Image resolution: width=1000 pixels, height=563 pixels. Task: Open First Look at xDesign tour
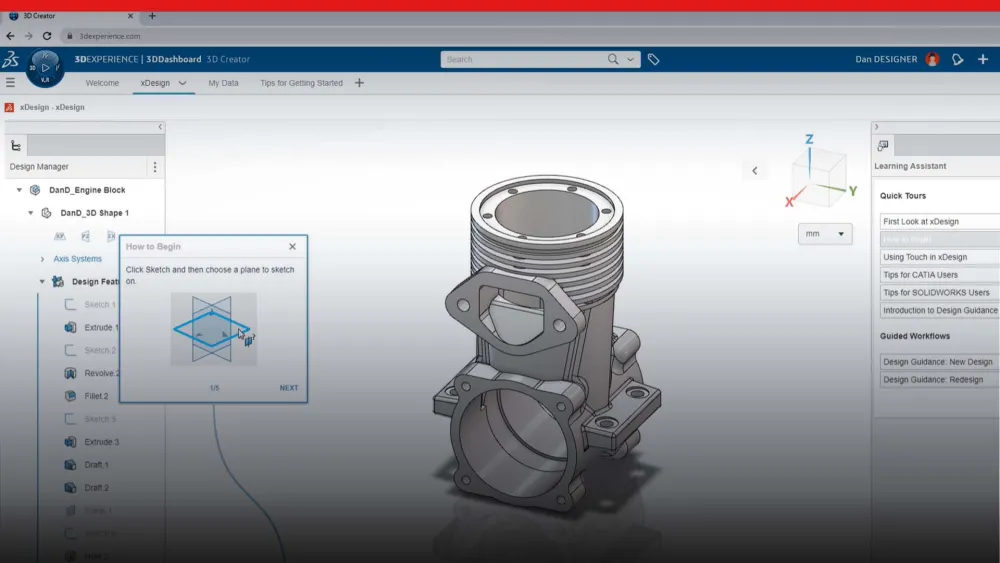tap(940, 221)
